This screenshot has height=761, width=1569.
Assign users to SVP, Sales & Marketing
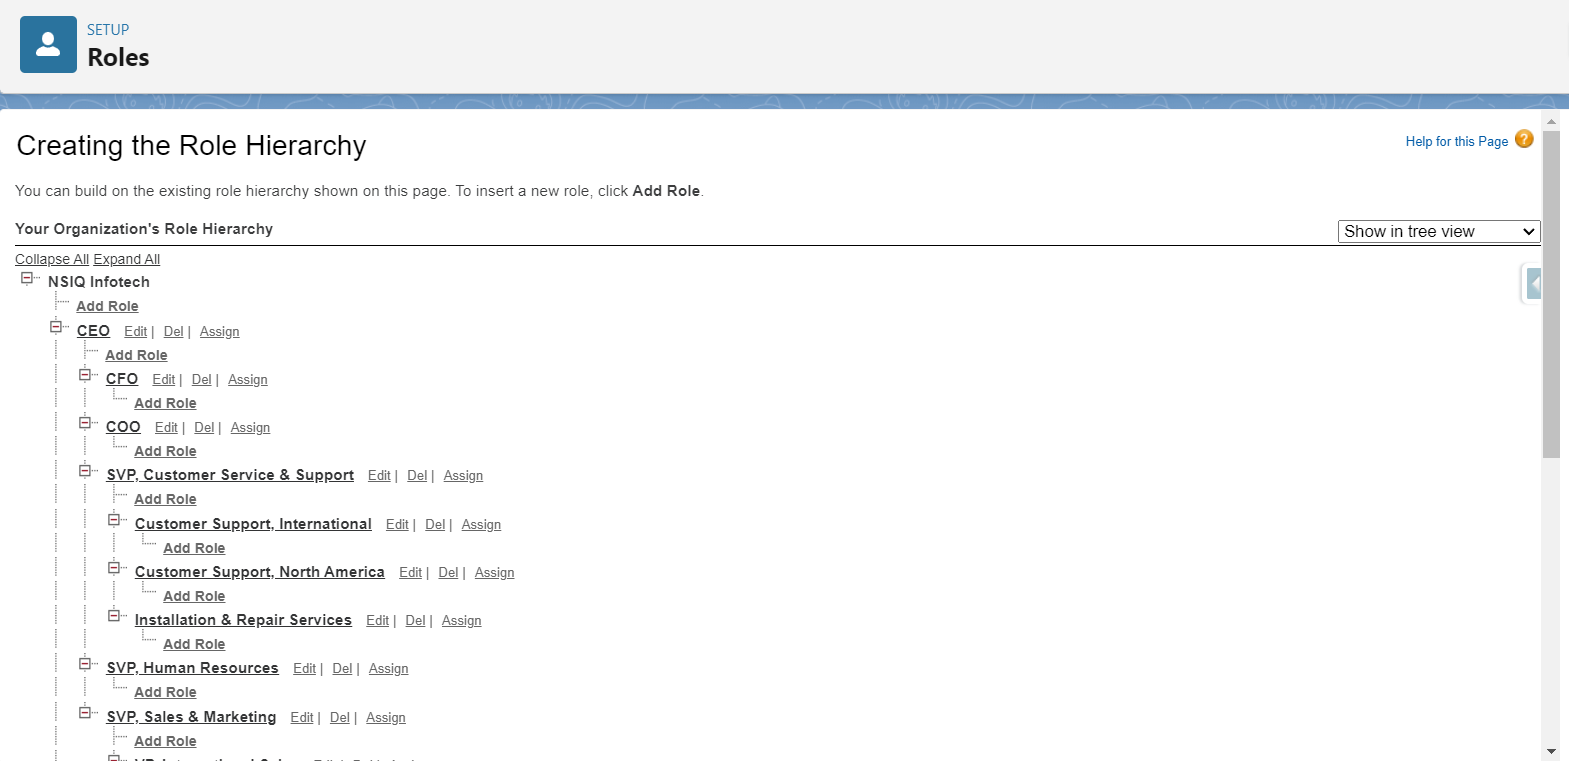(385, 718)
